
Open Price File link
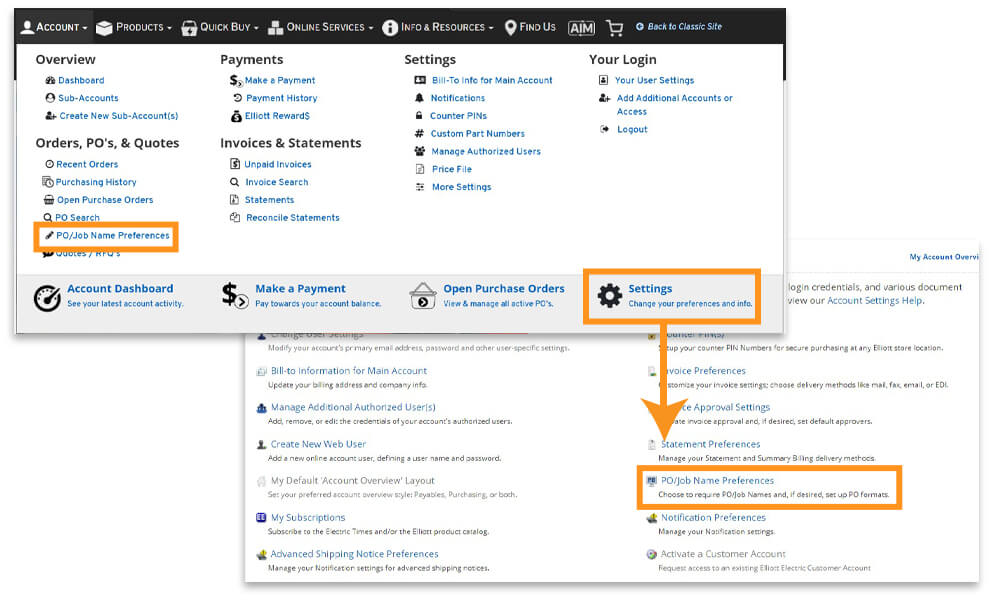(452, 170)
